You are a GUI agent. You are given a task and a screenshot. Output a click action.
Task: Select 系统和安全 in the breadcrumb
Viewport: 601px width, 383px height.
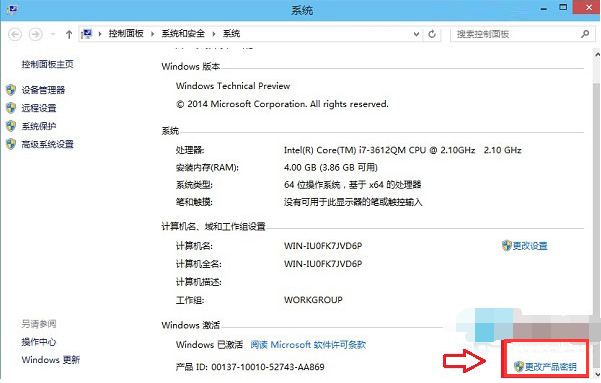coord(183,34)
